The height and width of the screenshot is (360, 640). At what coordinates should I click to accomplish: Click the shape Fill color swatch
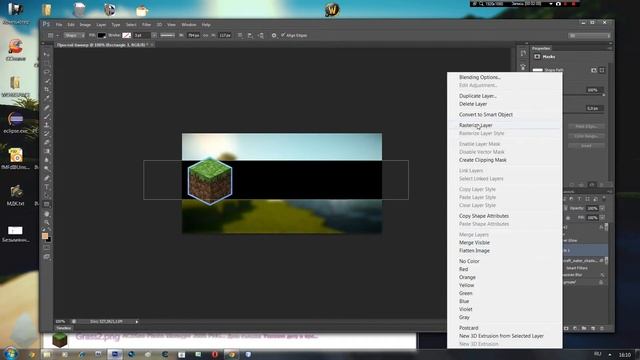click(x=101, y=36)
